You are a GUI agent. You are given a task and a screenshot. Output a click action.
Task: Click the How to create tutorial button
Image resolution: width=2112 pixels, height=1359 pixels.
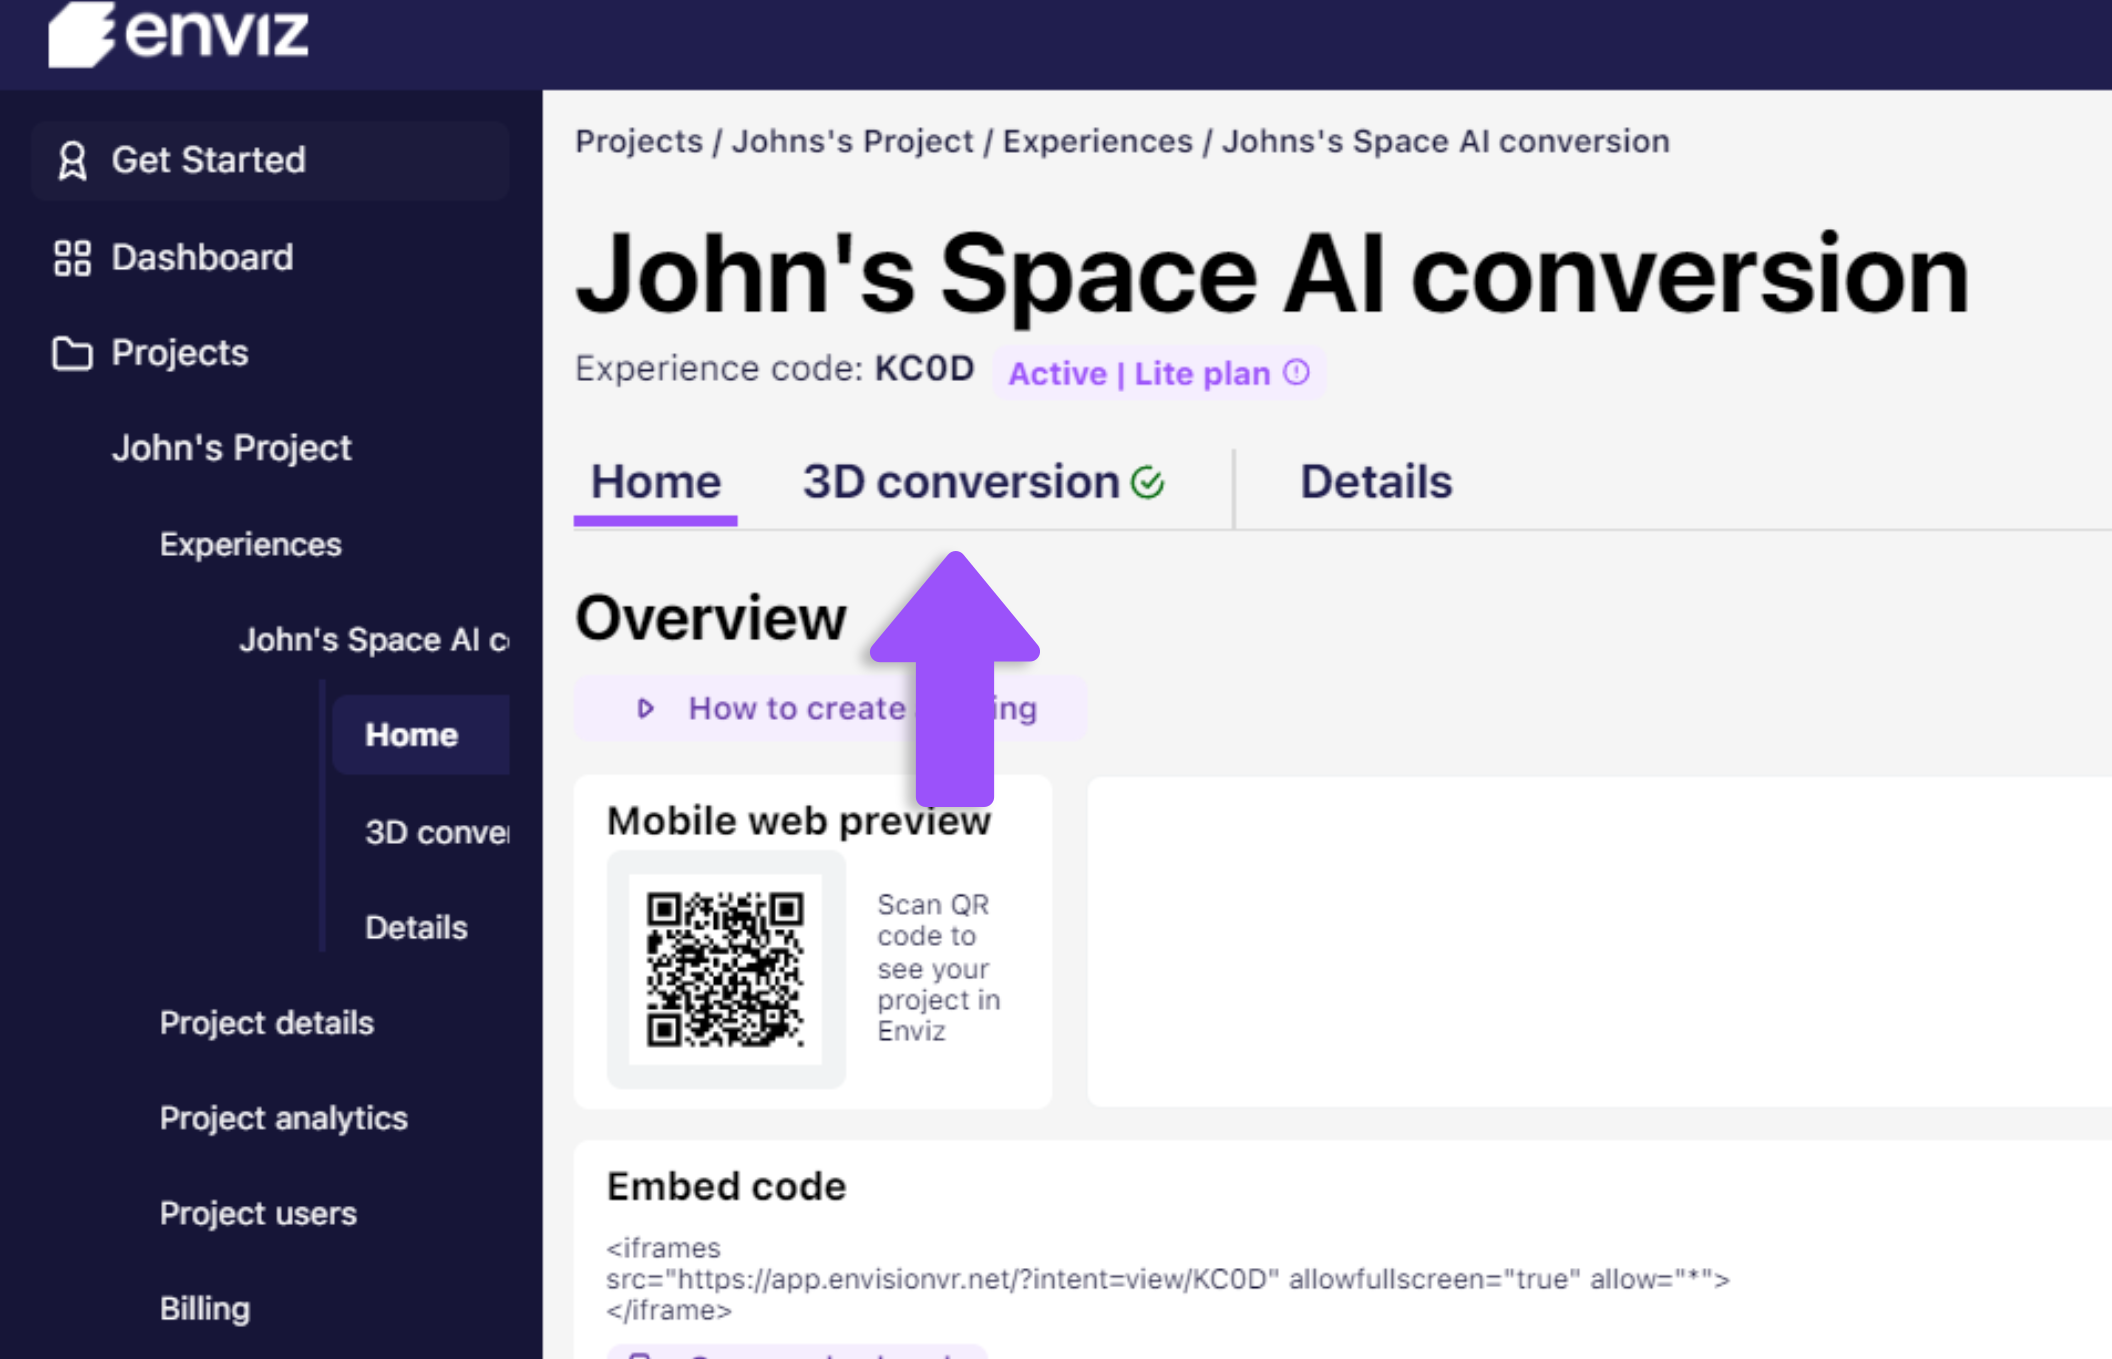tap(830, 708)
